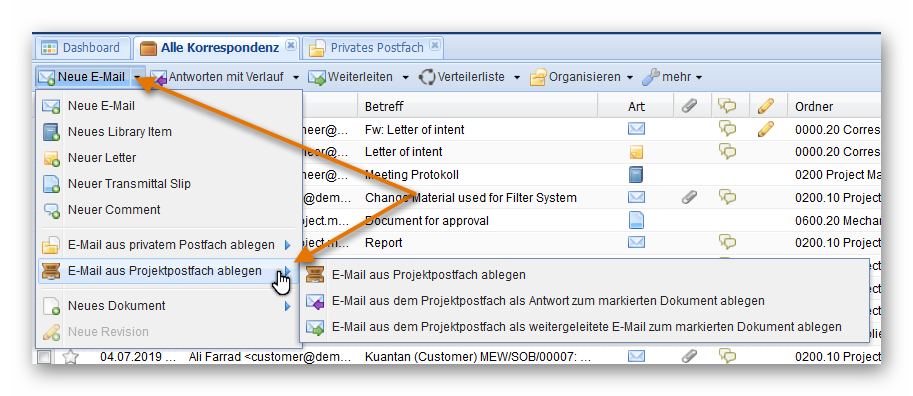Select E-Mail aus Projektpostfach ablegen in submenu

pos(584,275)
